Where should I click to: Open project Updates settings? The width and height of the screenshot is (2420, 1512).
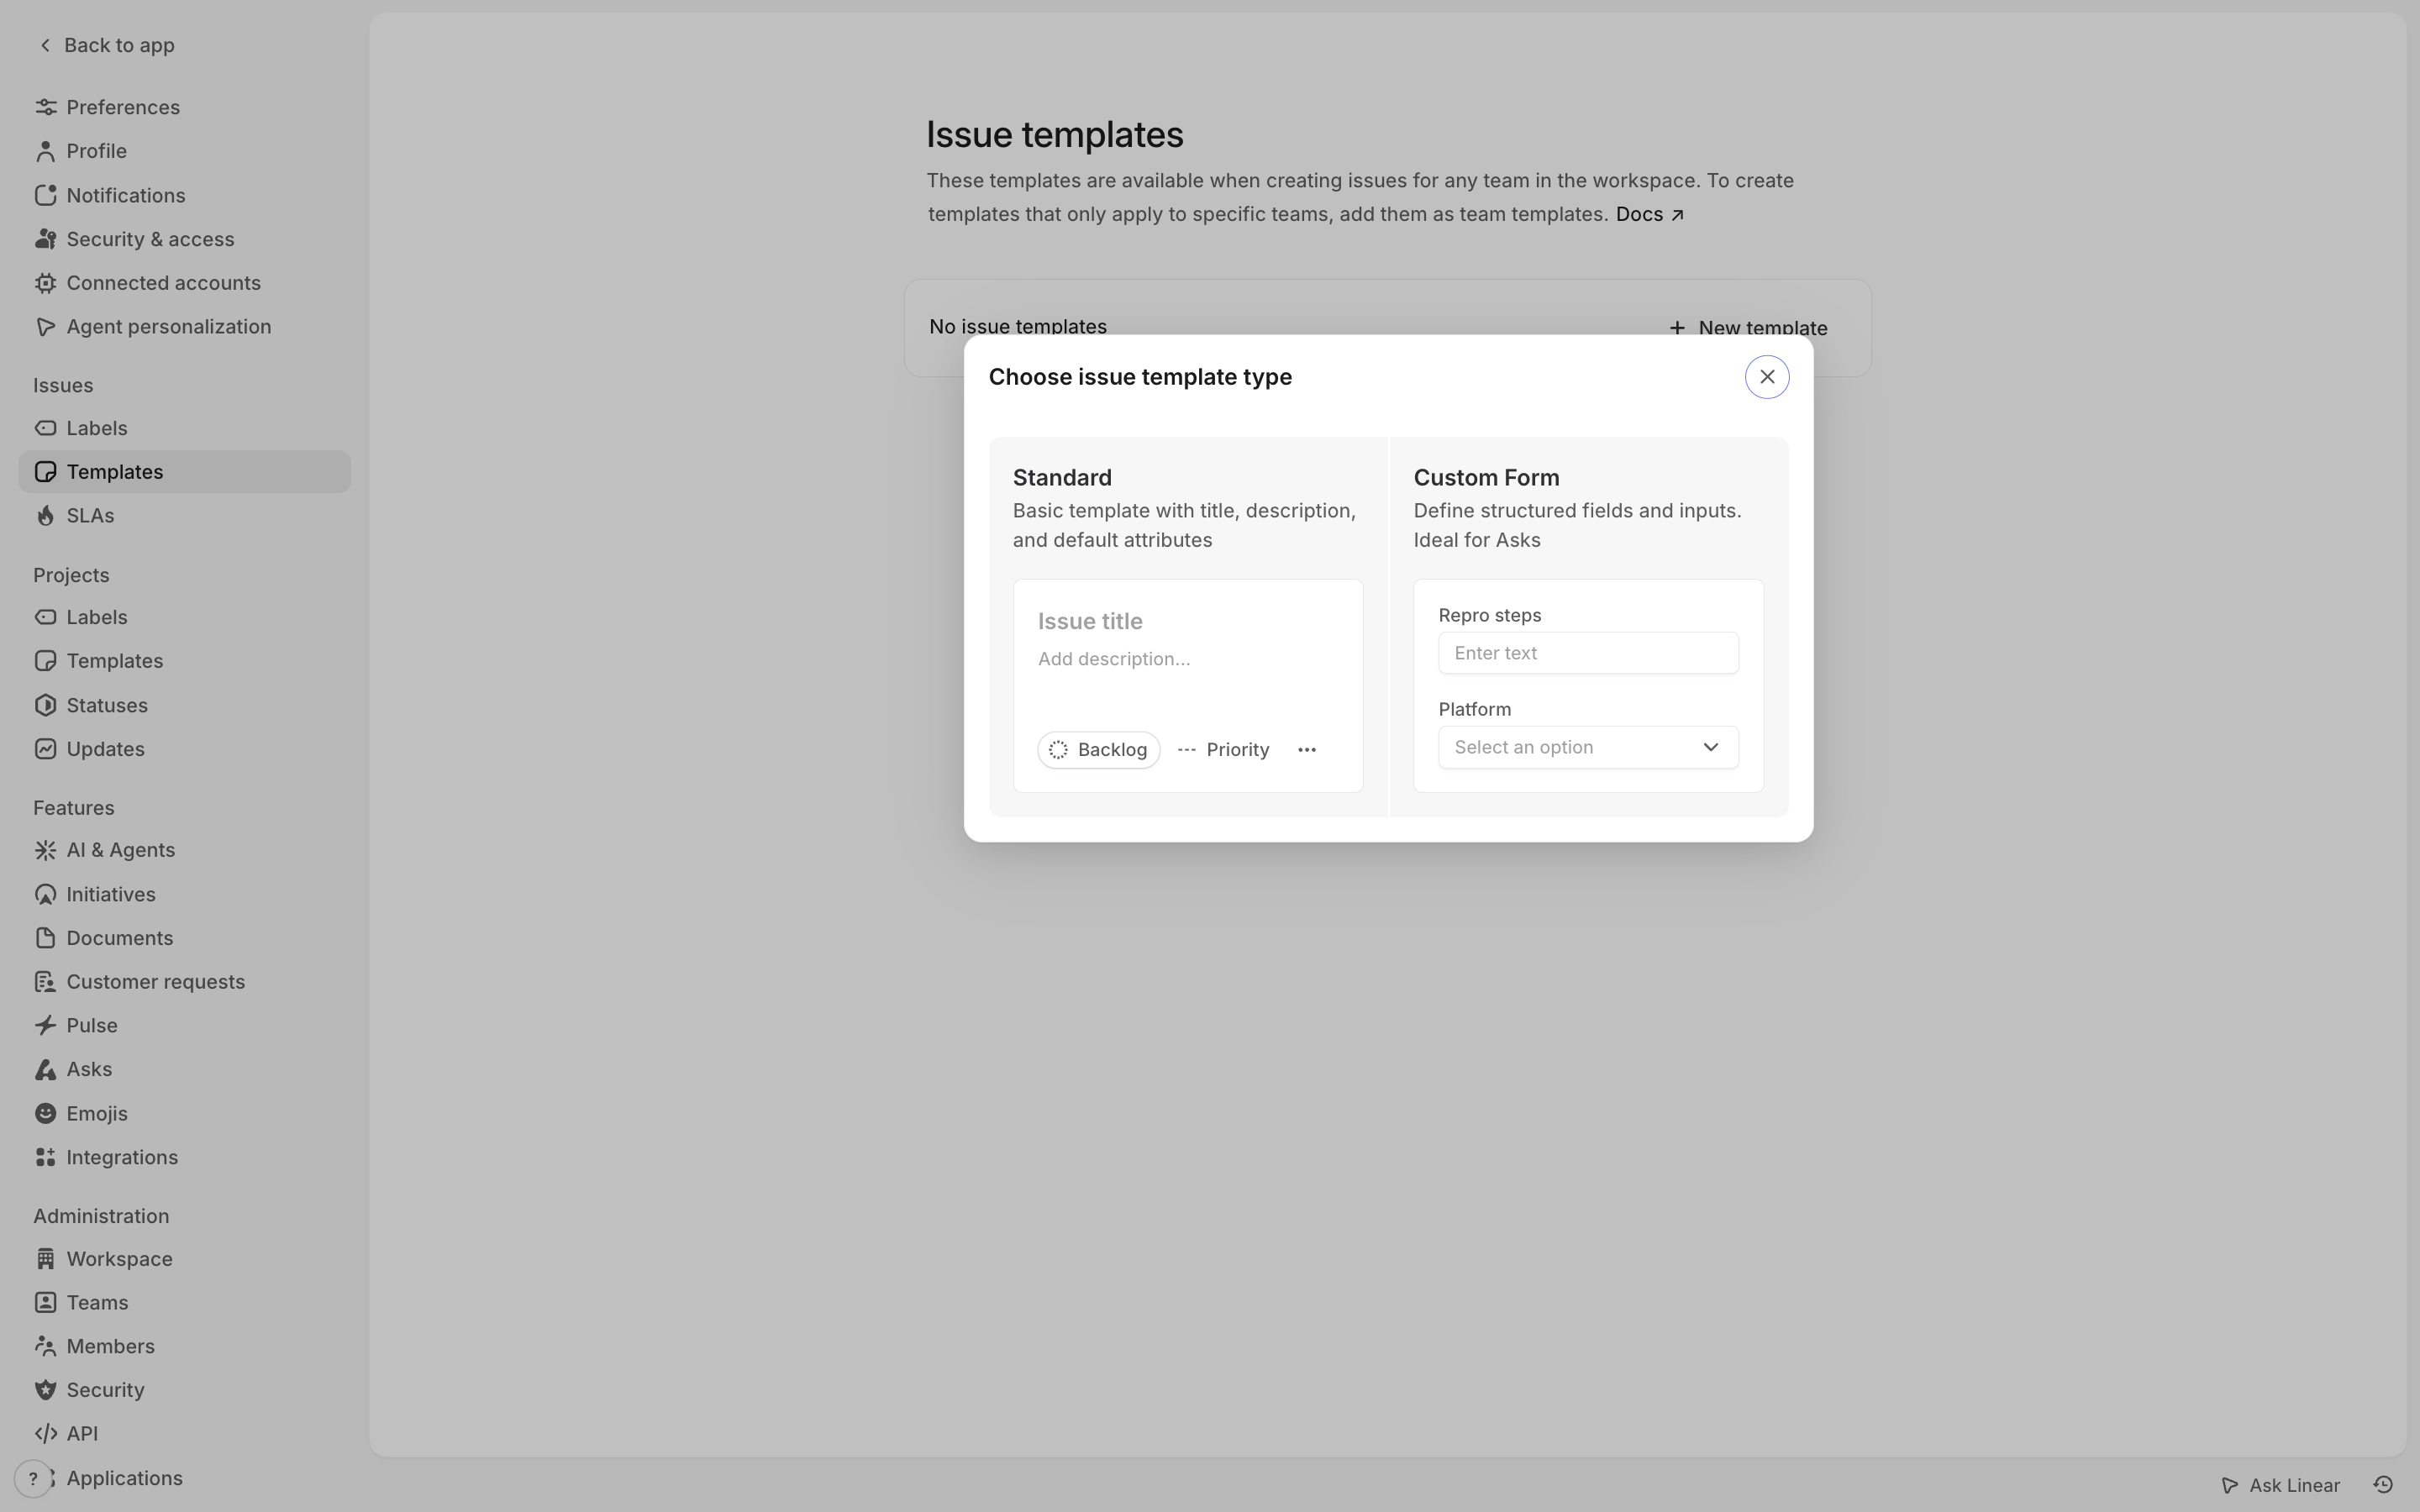point(184,749)
